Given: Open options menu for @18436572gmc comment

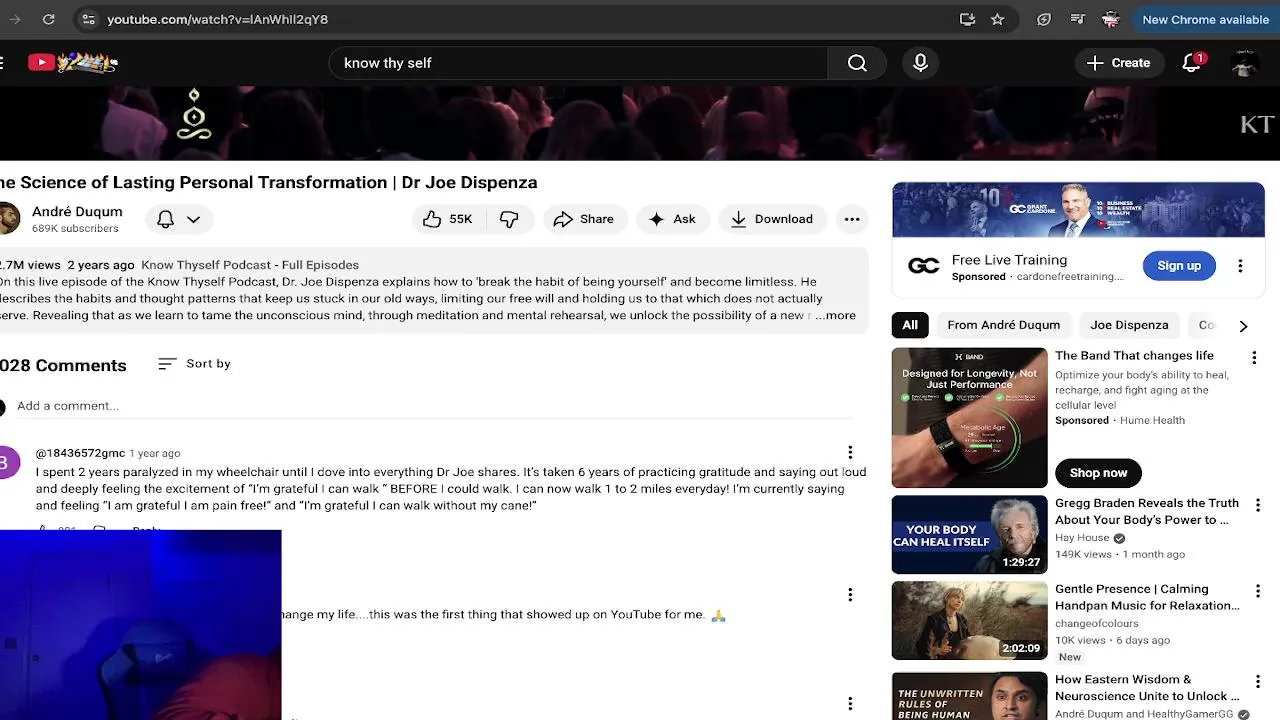Looking at the screenshot, I should click(850, 453).
